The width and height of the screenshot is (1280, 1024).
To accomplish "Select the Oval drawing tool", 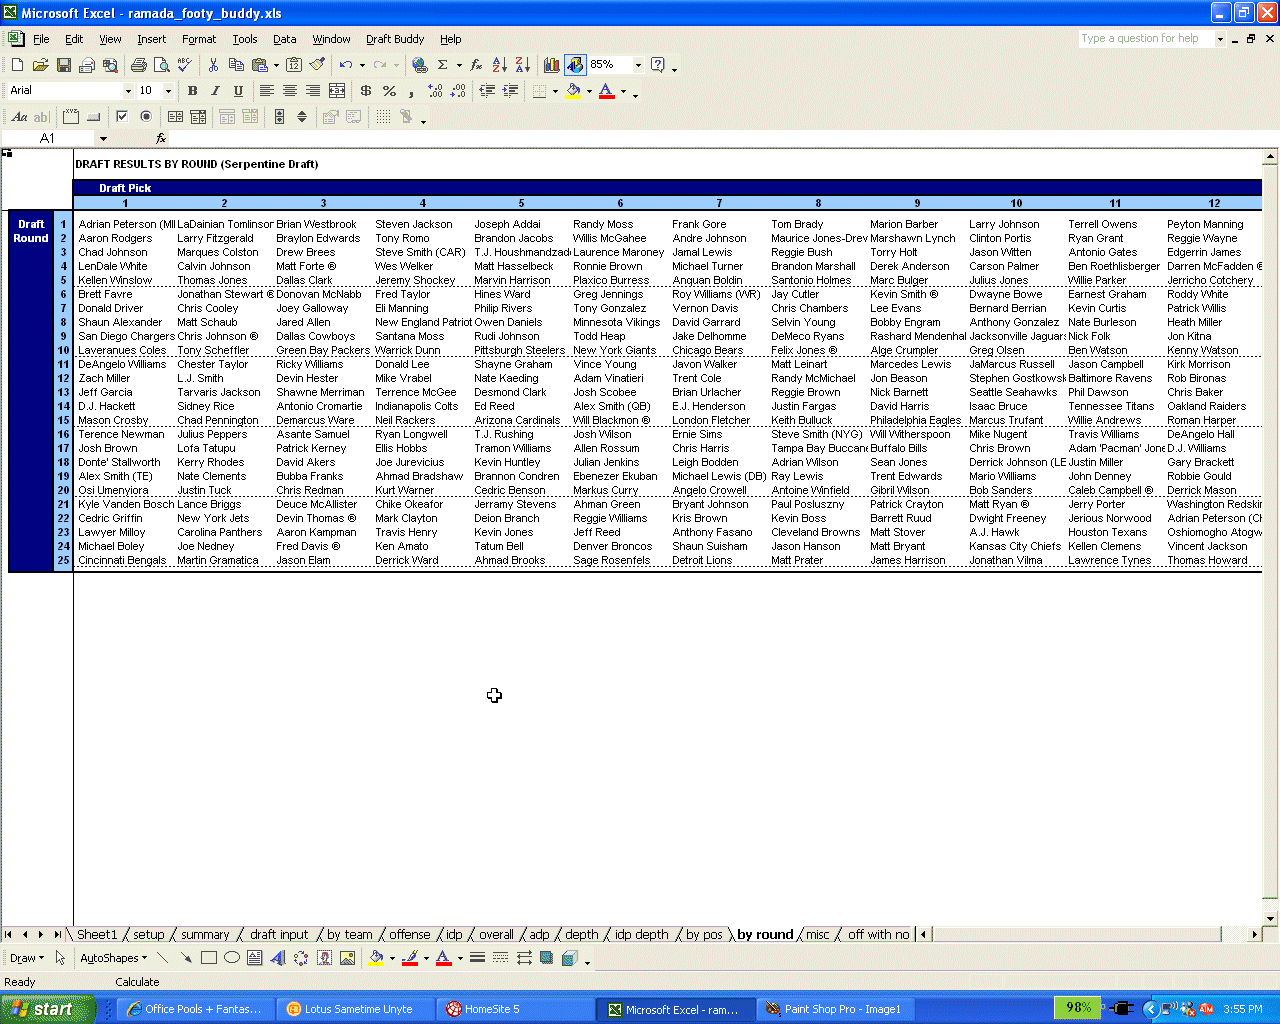I will point(232,958).
